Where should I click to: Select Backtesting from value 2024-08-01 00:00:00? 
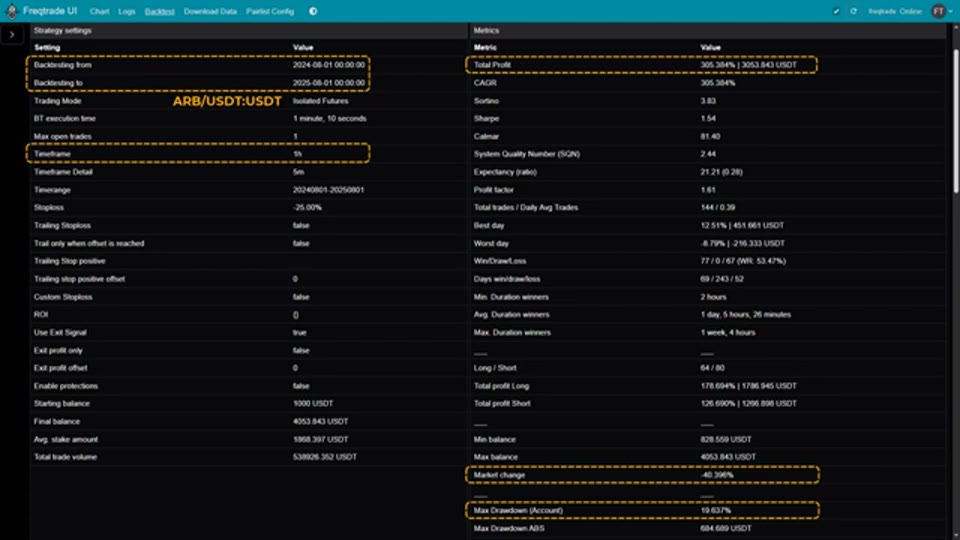[x=329, y=65]
